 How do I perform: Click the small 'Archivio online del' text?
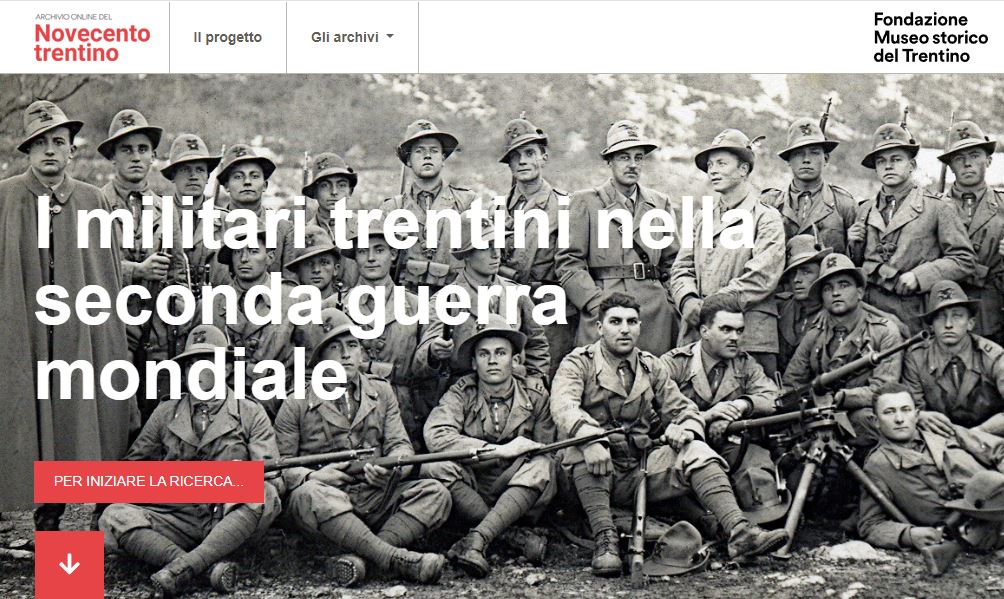pyautogui.click(x=74, y=17)
